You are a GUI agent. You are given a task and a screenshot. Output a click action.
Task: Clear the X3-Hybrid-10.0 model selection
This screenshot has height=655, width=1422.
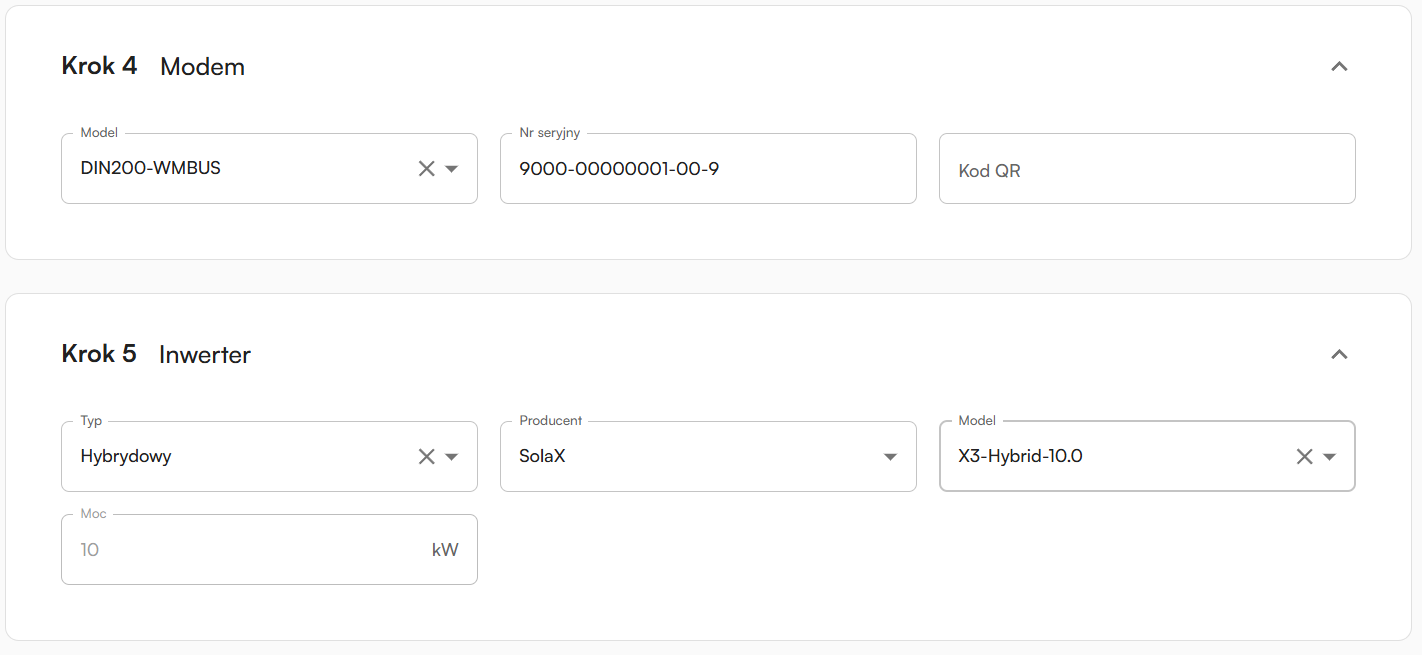point(1304,457)
